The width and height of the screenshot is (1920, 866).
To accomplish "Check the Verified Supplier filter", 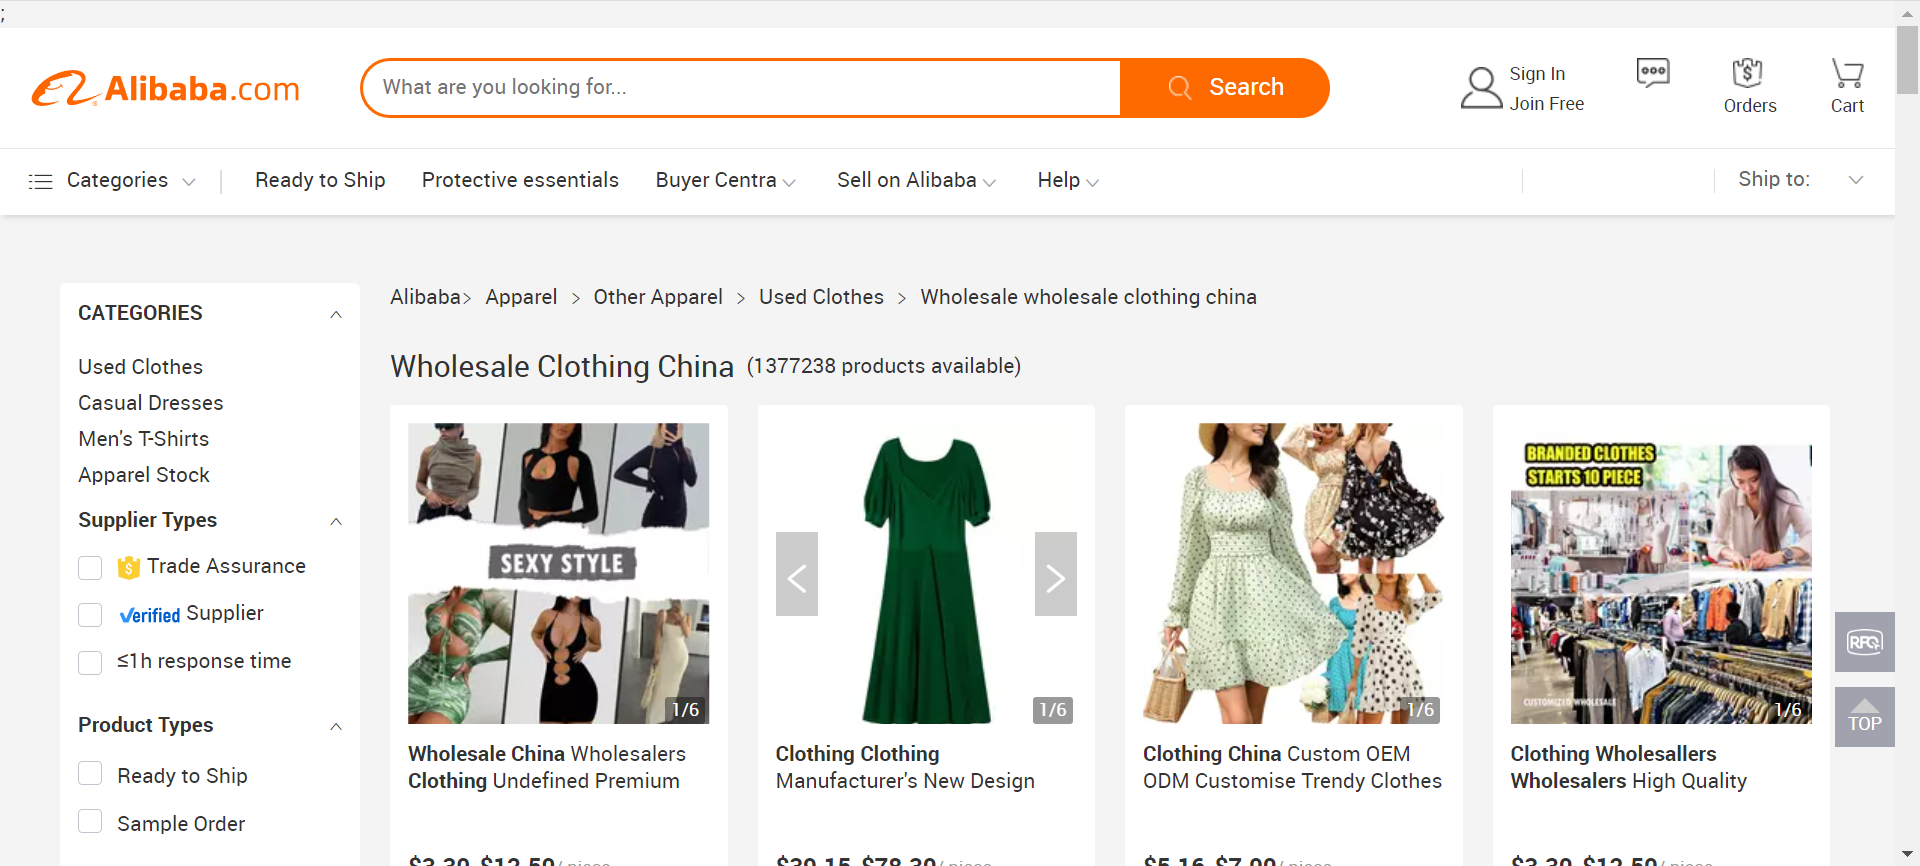I will (90, 615).
